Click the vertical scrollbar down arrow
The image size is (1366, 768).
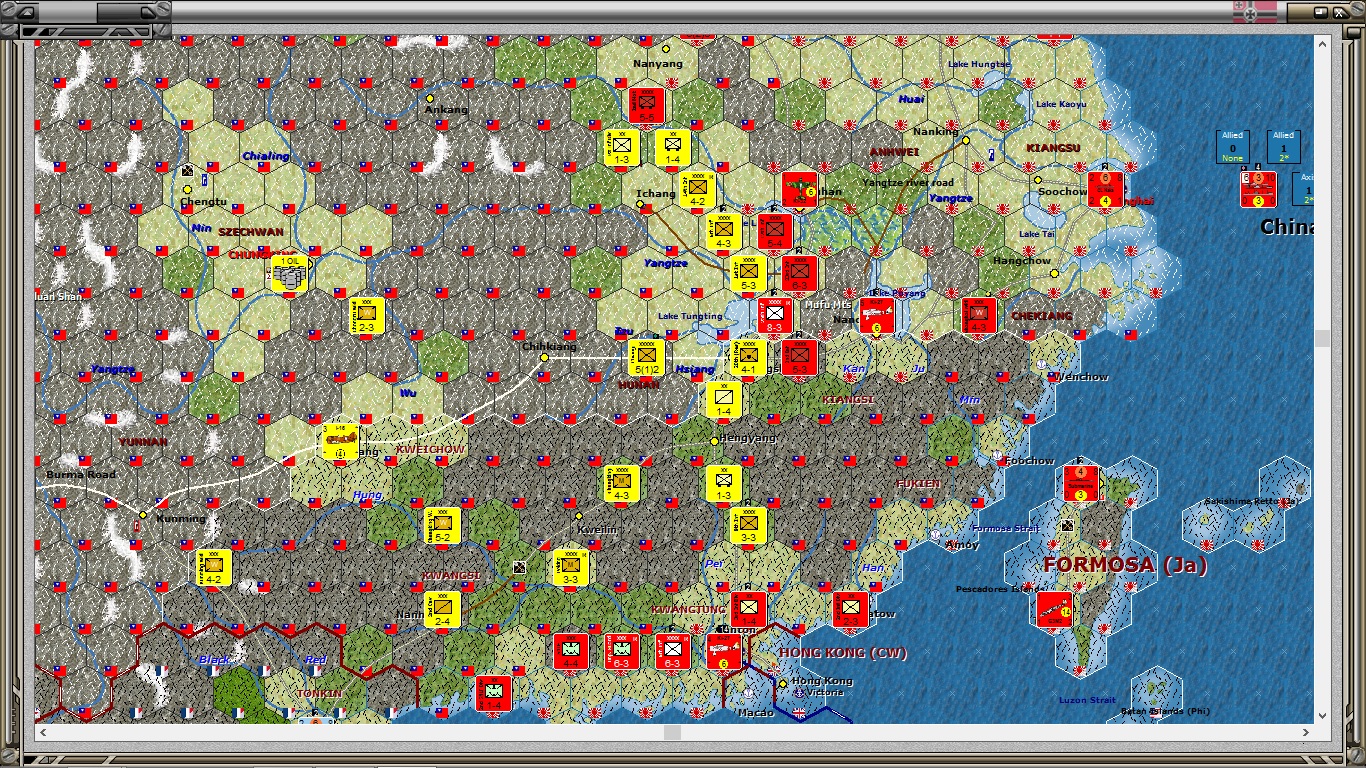pos(1323,716)
